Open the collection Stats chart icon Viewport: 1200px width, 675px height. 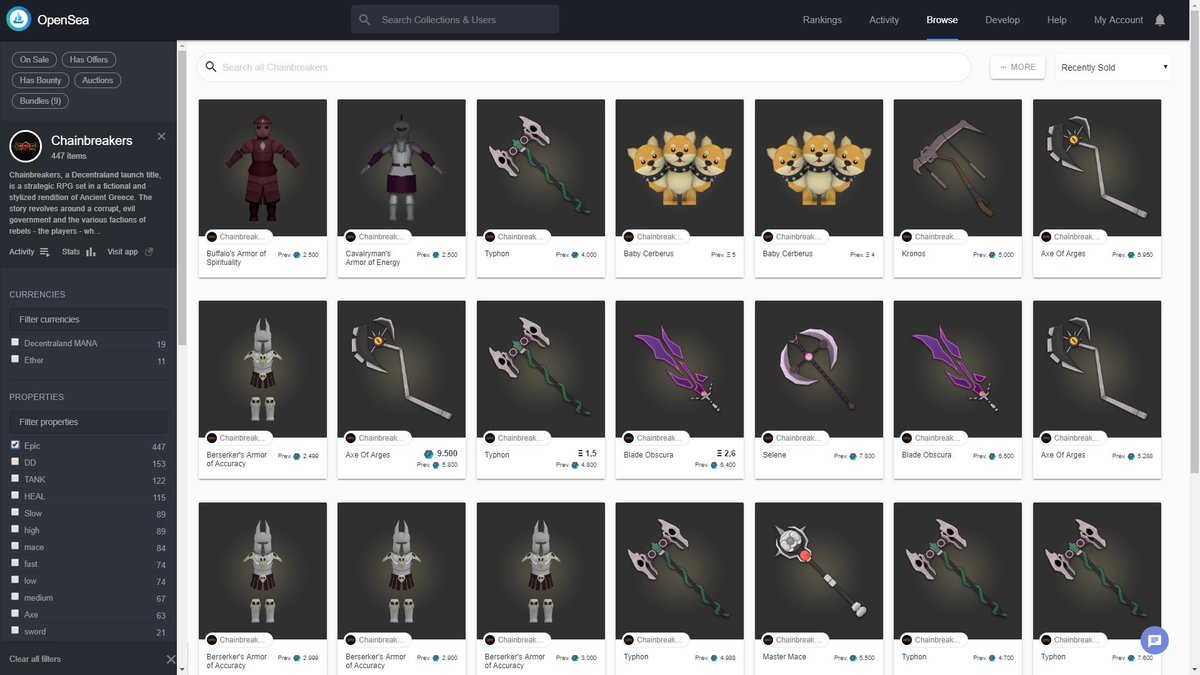coord(91,252)
